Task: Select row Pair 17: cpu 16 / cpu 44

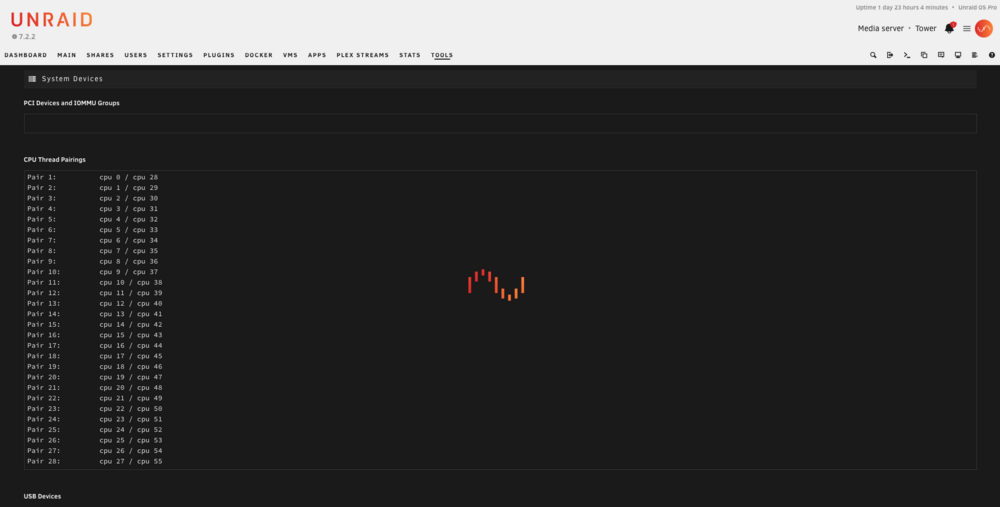Action: pyautogui.click(x=94, y=346)
